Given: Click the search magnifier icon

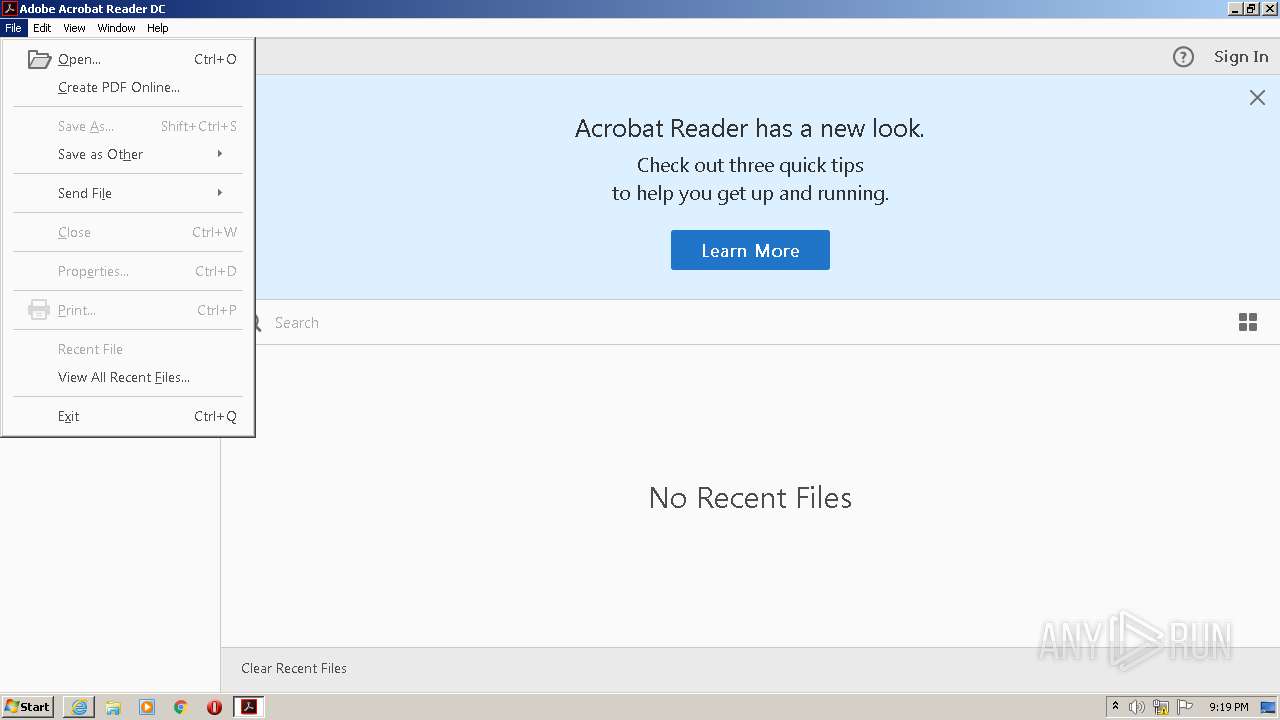Looking at the screenshot, I should tap(256, 323).
